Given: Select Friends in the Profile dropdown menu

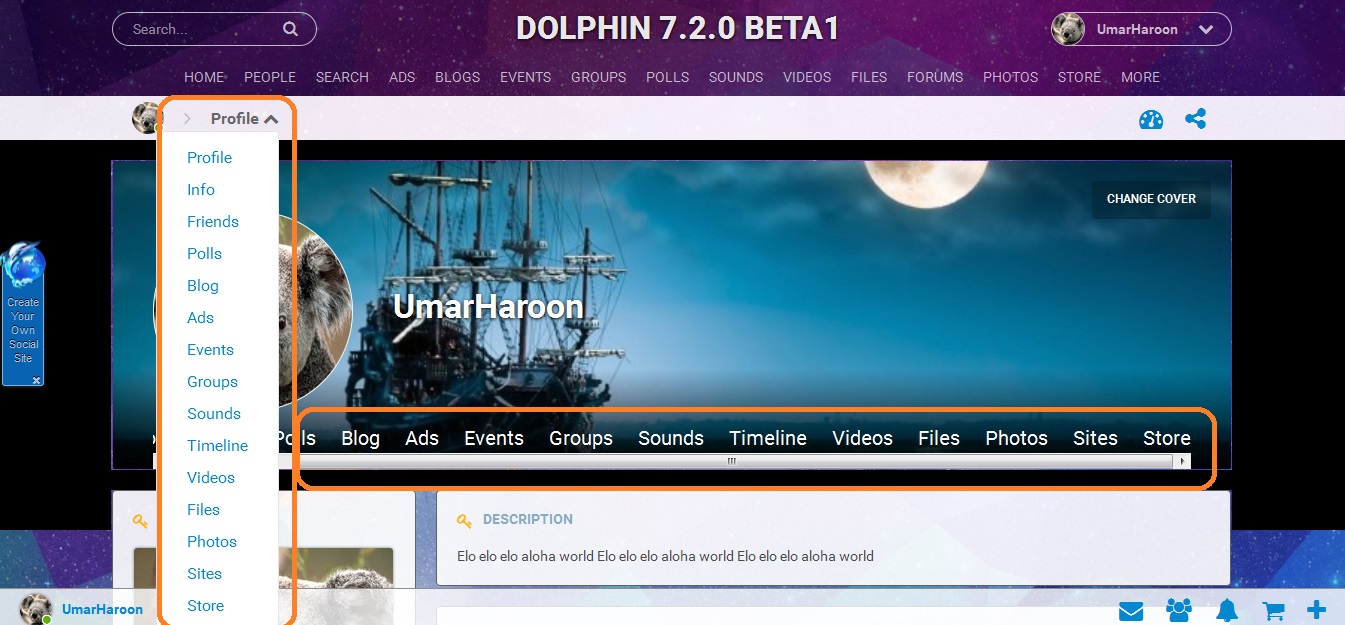Looking at the screenshot, I should tap(212, 222).
